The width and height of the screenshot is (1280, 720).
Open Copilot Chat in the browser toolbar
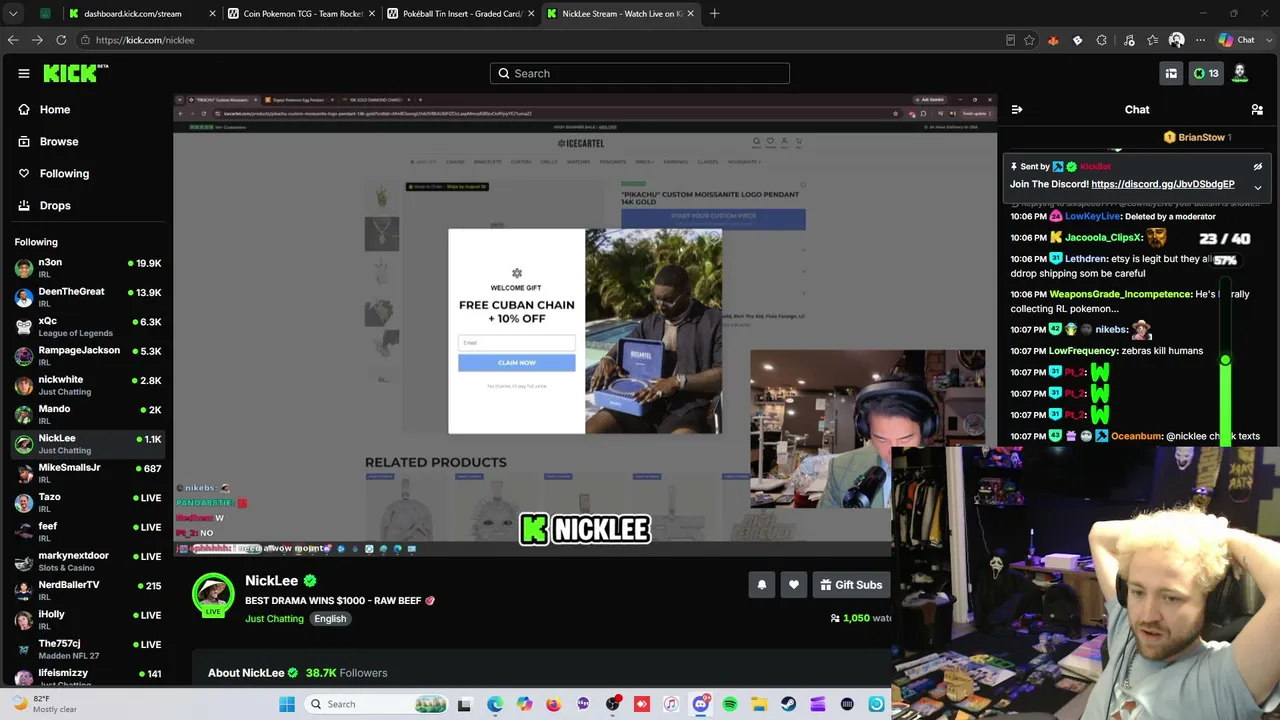pyautogui.click(x=1237, y=40)
